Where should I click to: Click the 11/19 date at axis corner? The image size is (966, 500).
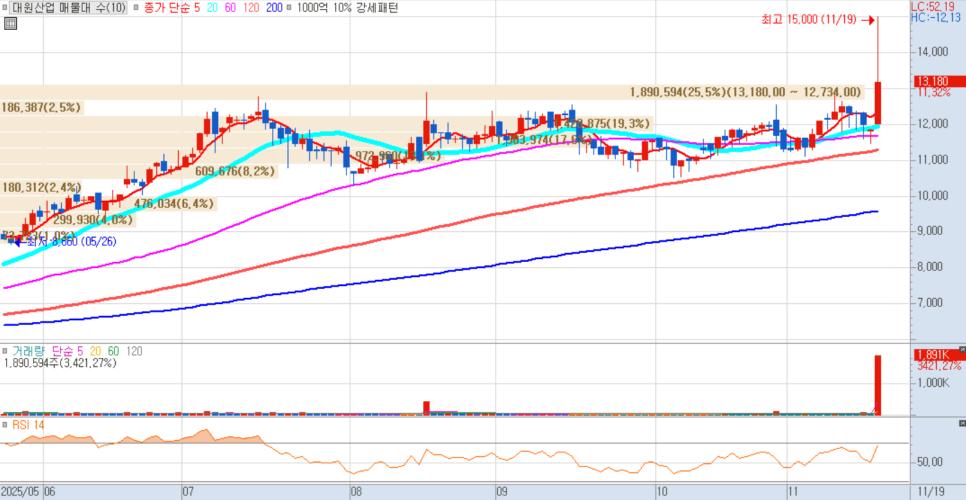click(x=931, y=492)
